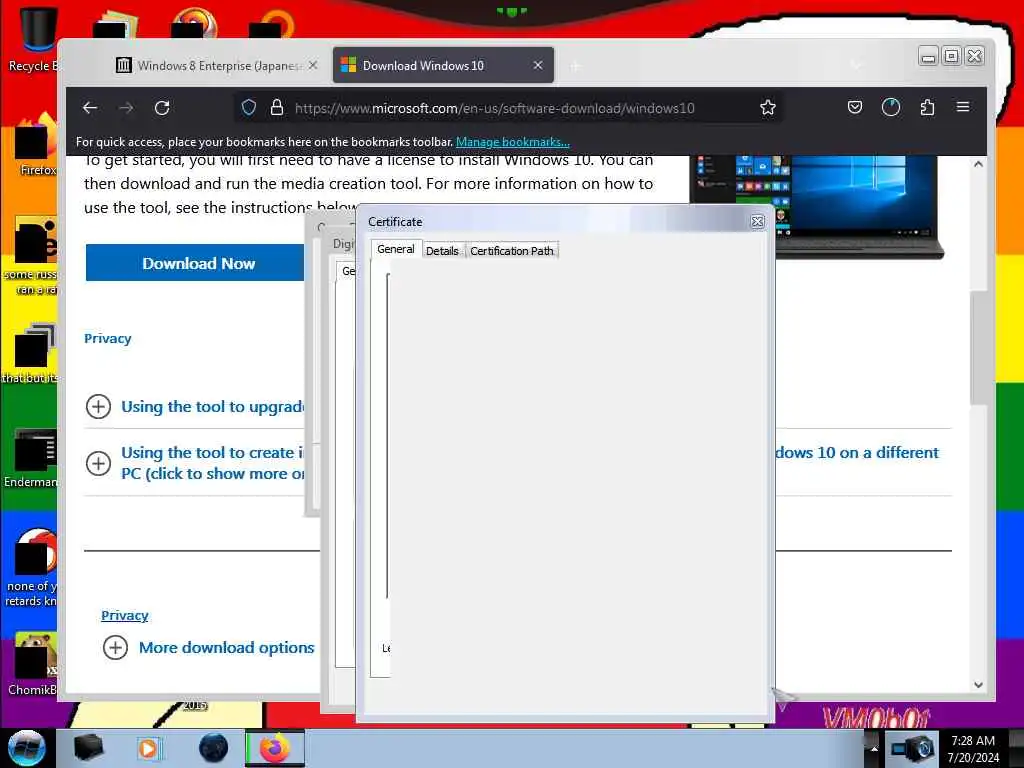Close the Windows 8 Enterprise tab

313,65
